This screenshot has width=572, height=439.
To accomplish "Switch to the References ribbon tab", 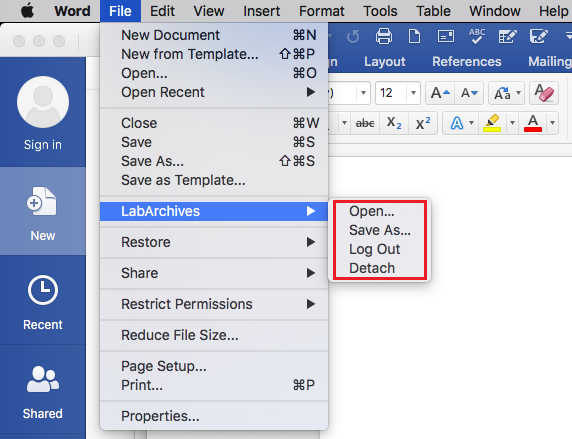I will 467,62.
